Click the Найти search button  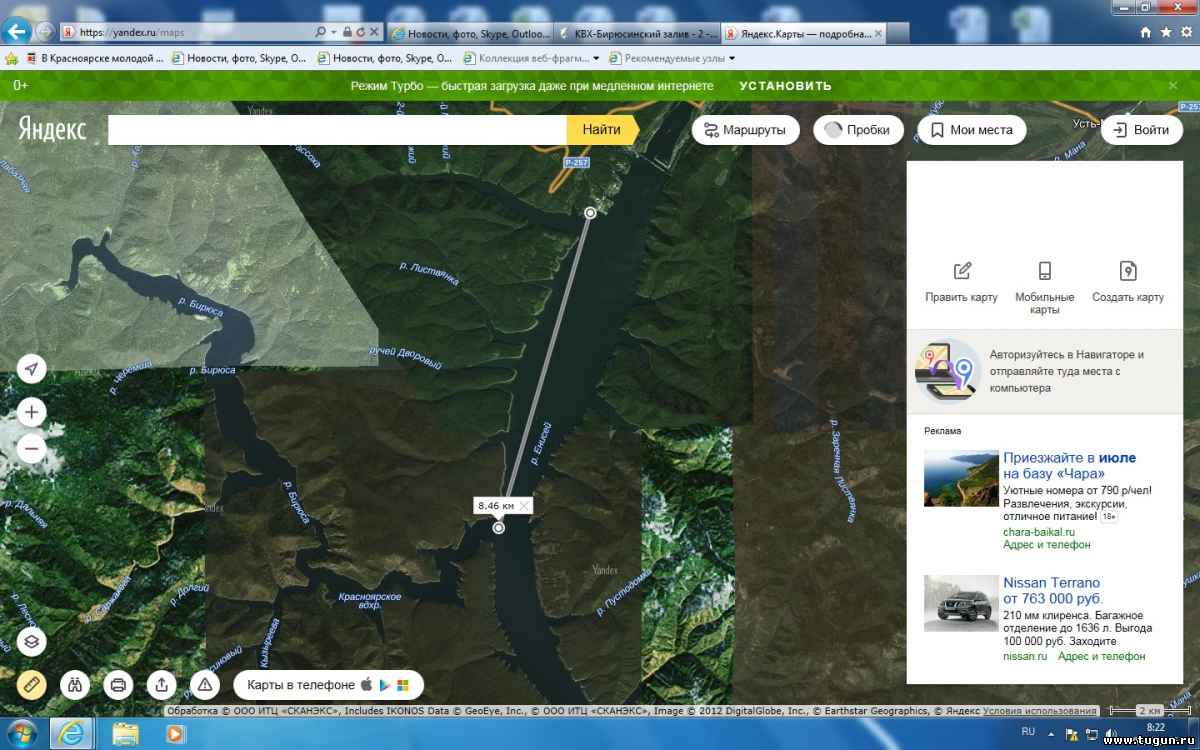[x=602, y=130]
